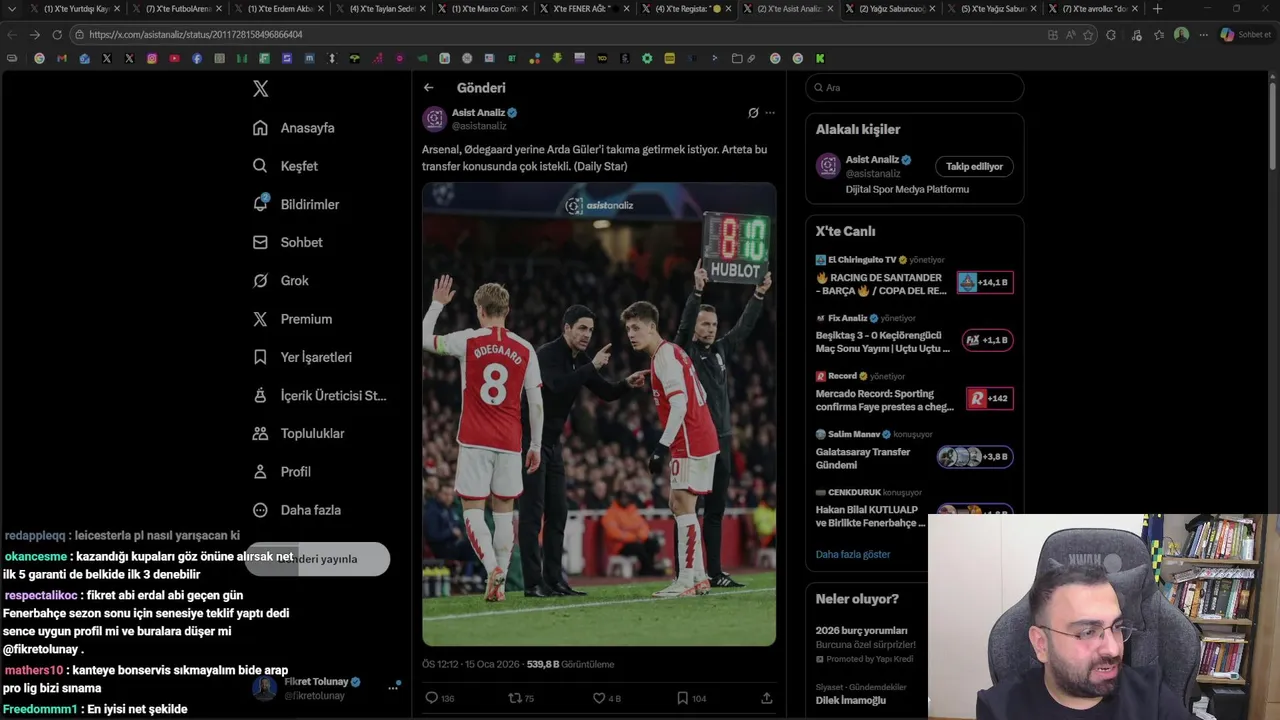This screenshot has height=720, width=1280.
Task: Open Keşfet explore page
Action: 286,166
